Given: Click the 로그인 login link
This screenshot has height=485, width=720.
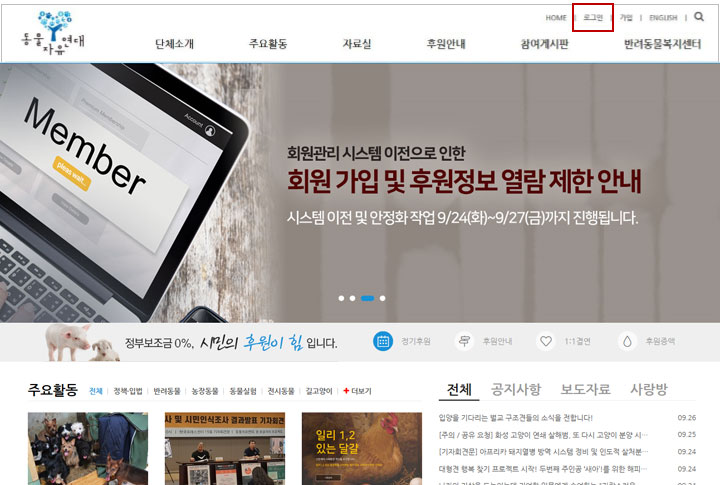Looking at the screenshot, I should pos(593,17).
